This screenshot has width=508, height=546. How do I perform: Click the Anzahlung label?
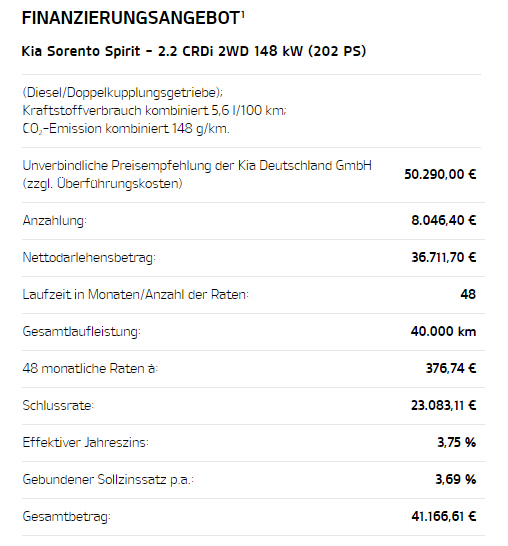tap(55, 221)
